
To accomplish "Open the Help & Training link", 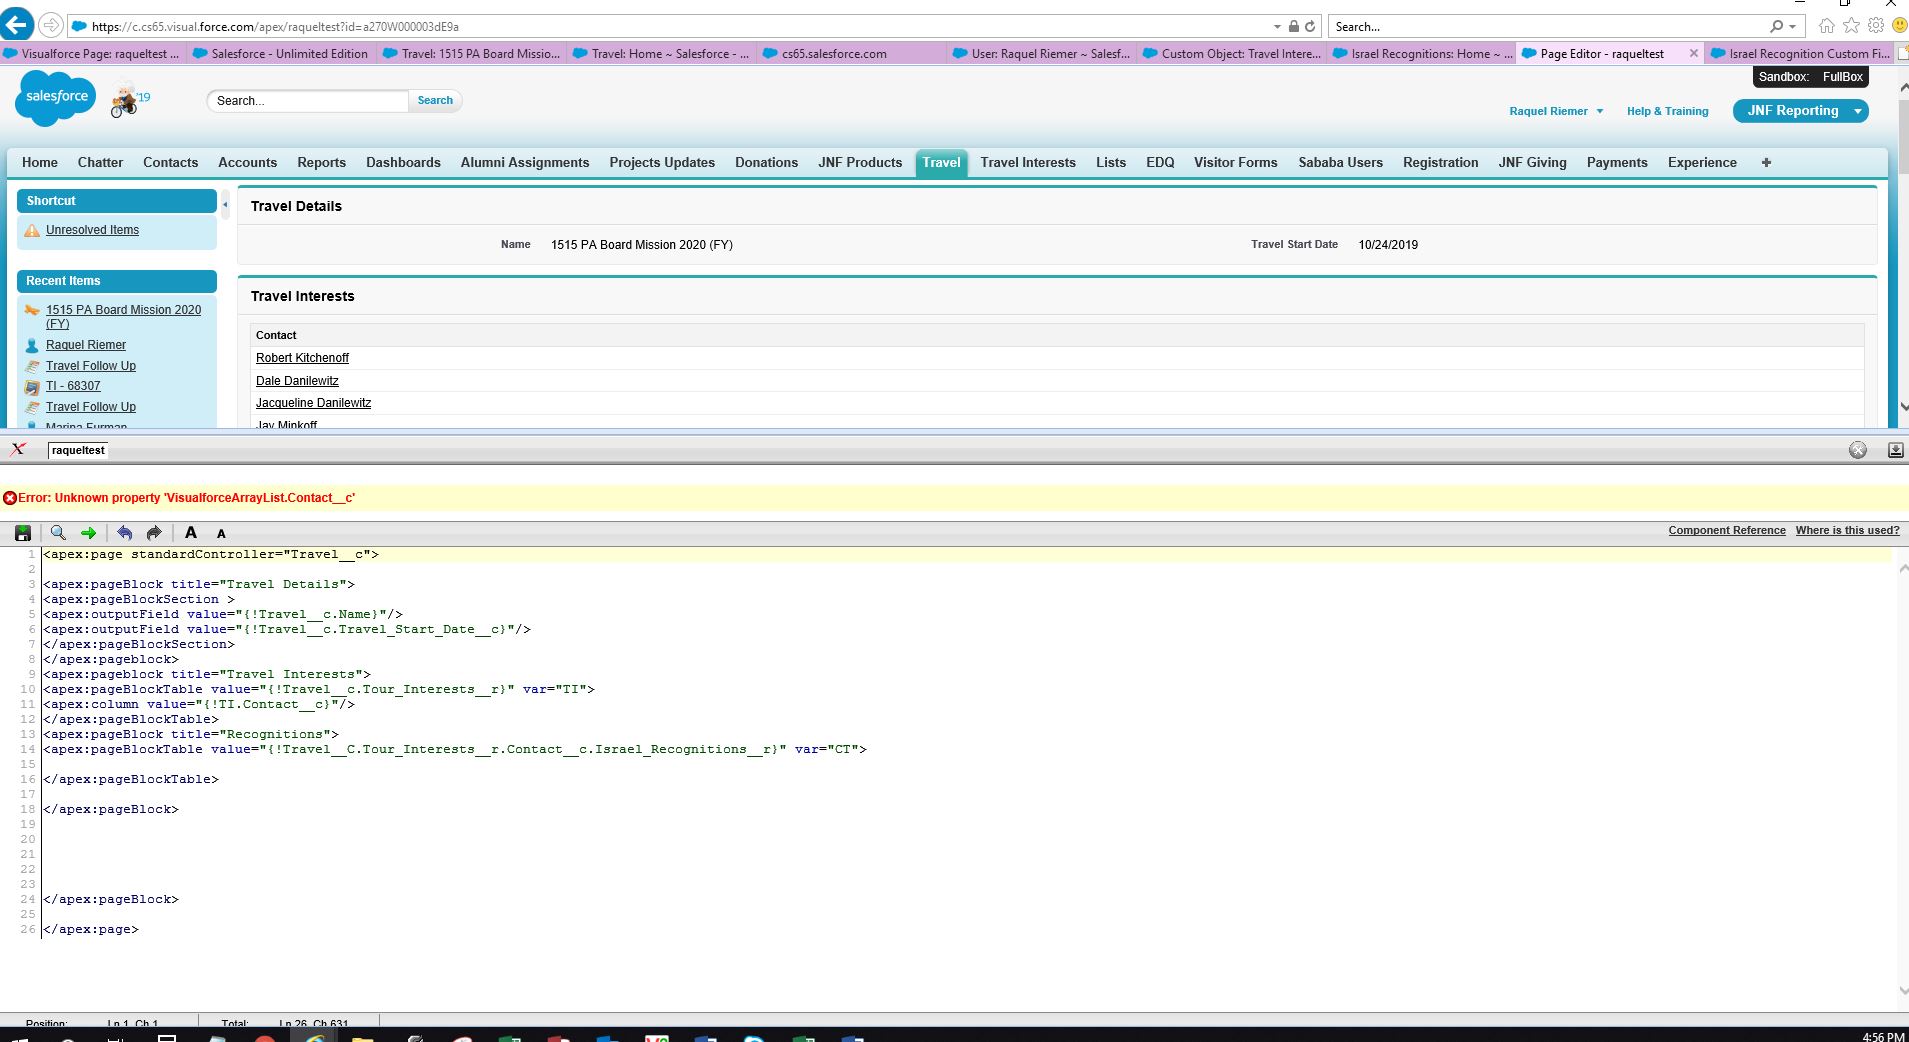I will tap(1667, 111).
